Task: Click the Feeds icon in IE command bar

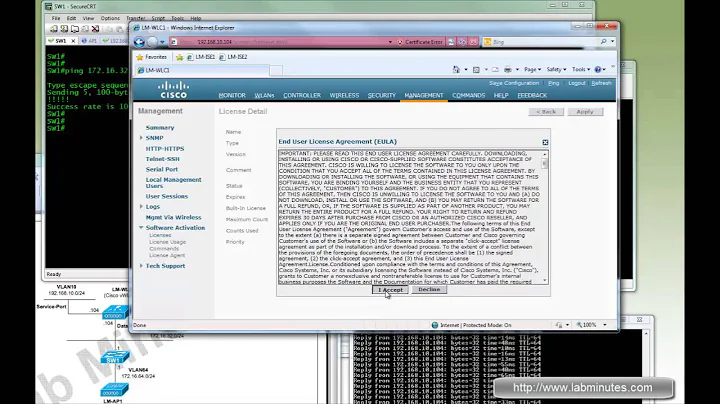Action: pos(476,70)
